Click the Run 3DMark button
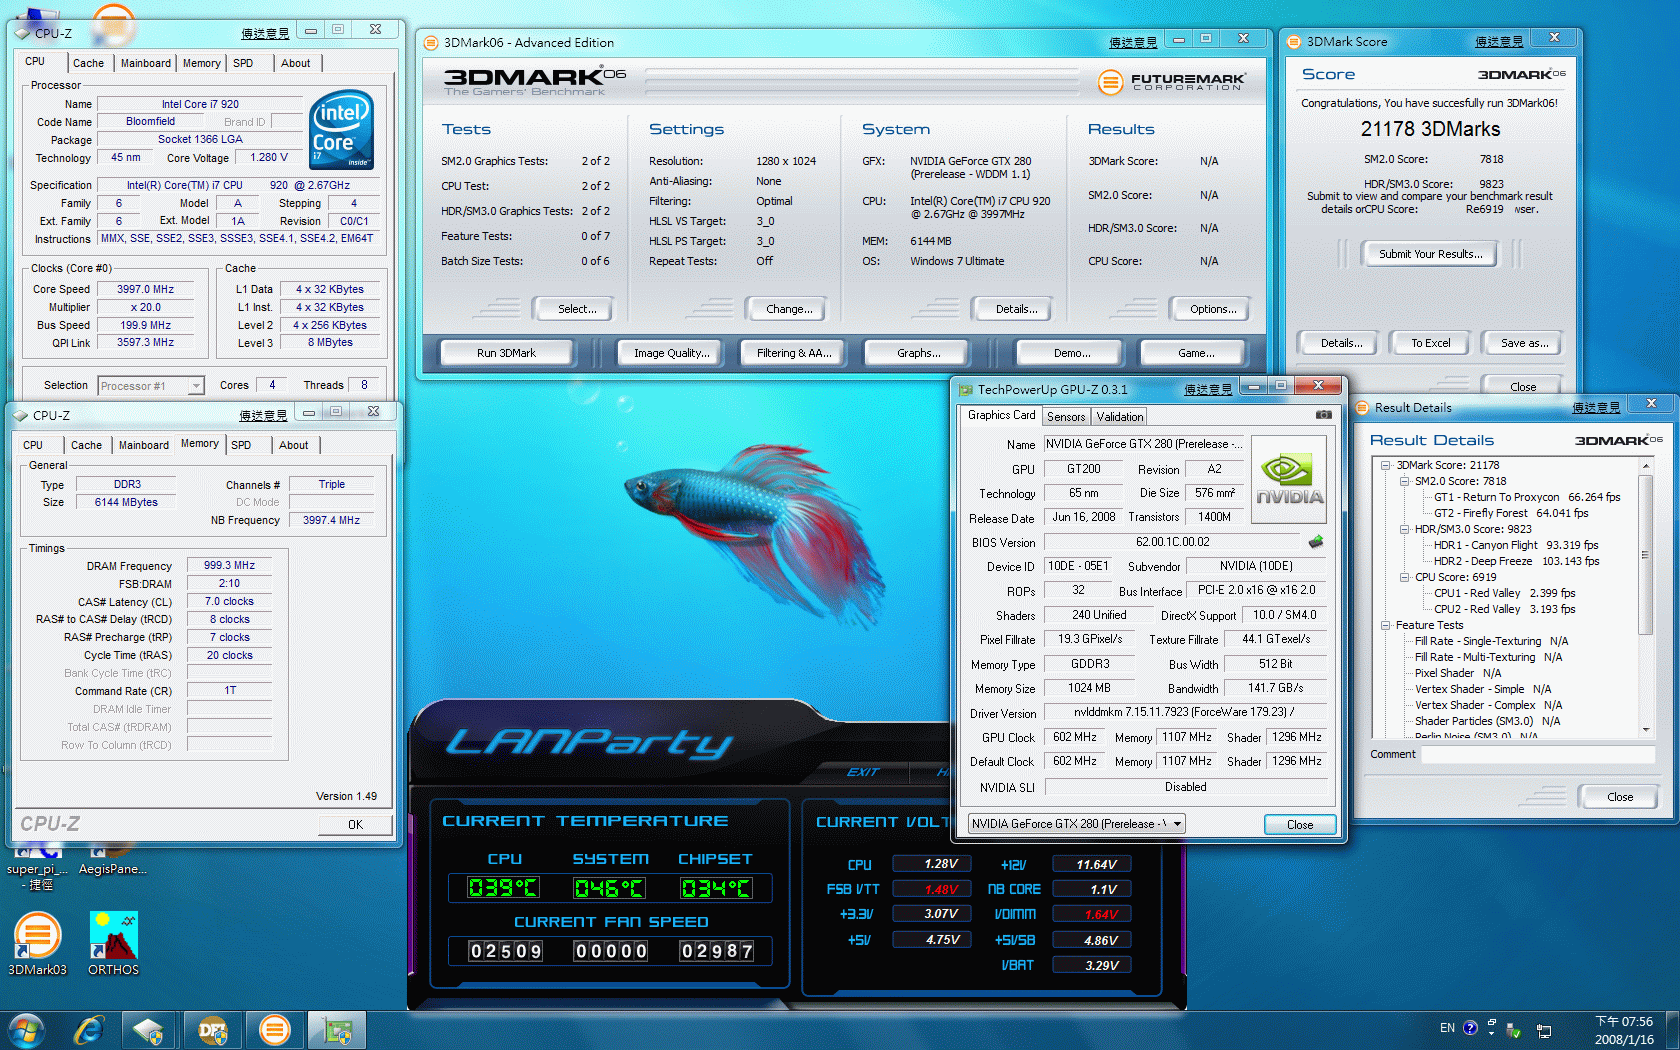This screenshot has height=1050, width=1680. [x=506, y=353]
